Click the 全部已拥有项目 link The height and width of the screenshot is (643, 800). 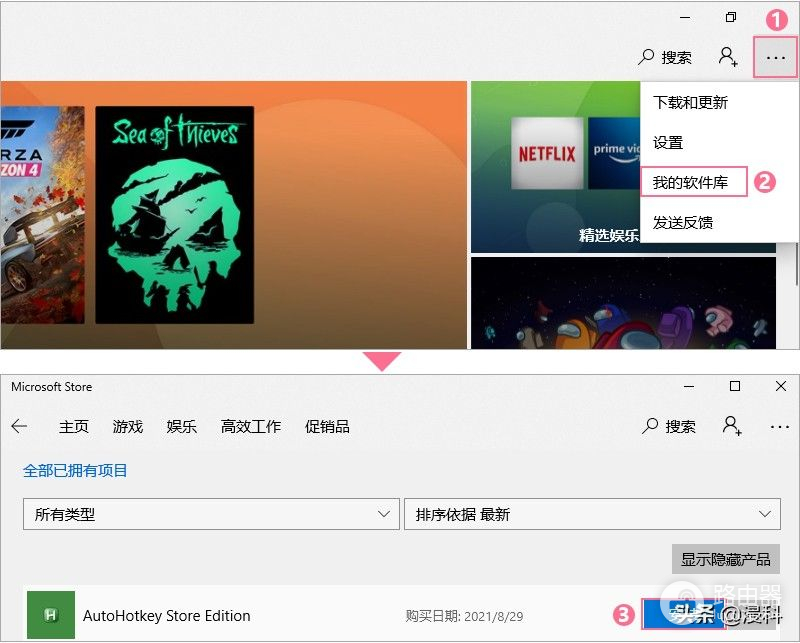(x=75, y=471)
